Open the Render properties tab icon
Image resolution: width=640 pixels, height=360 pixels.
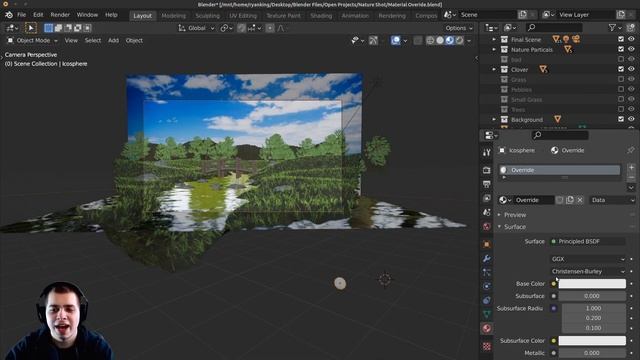(x=486, y=170)
